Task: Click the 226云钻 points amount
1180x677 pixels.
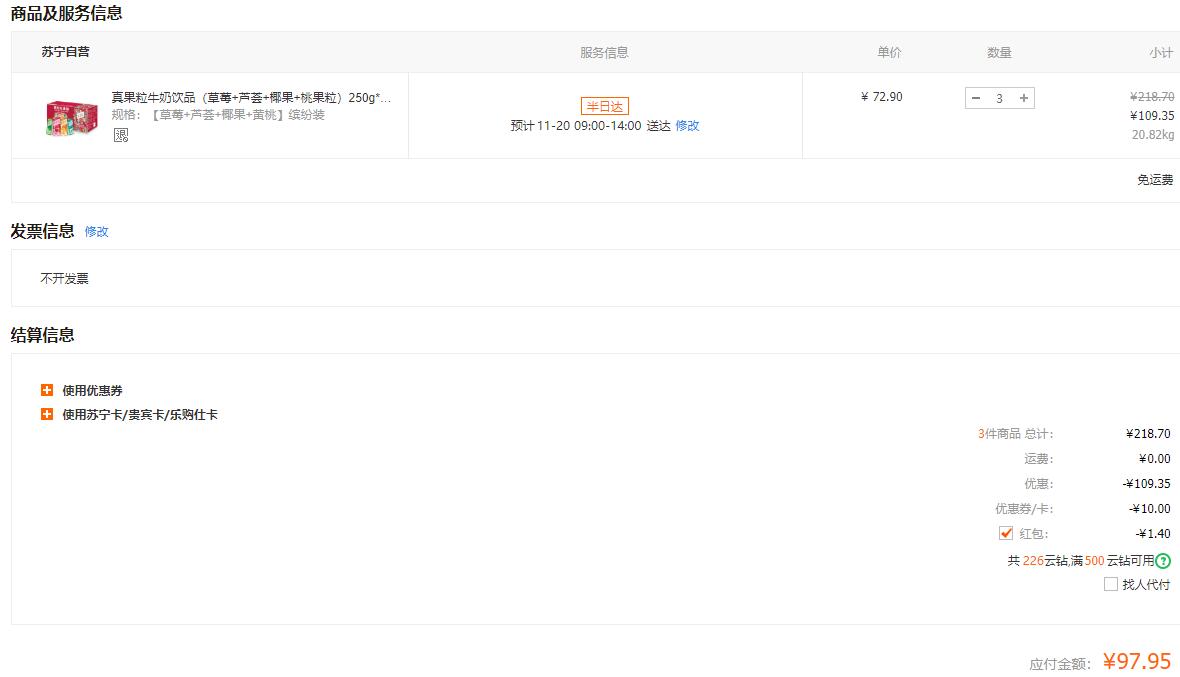Action: (1044, 561)
